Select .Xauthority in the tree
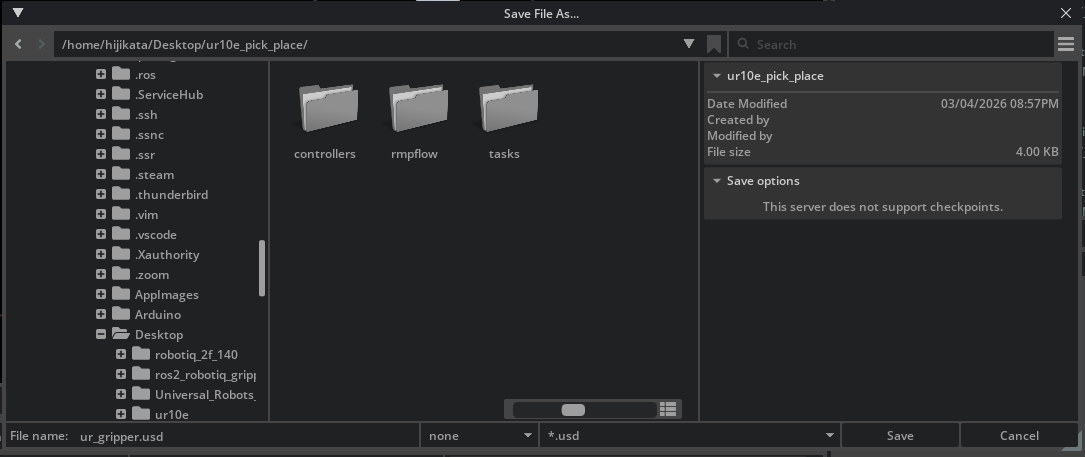 pyautogui.click(x=167, y=255)
